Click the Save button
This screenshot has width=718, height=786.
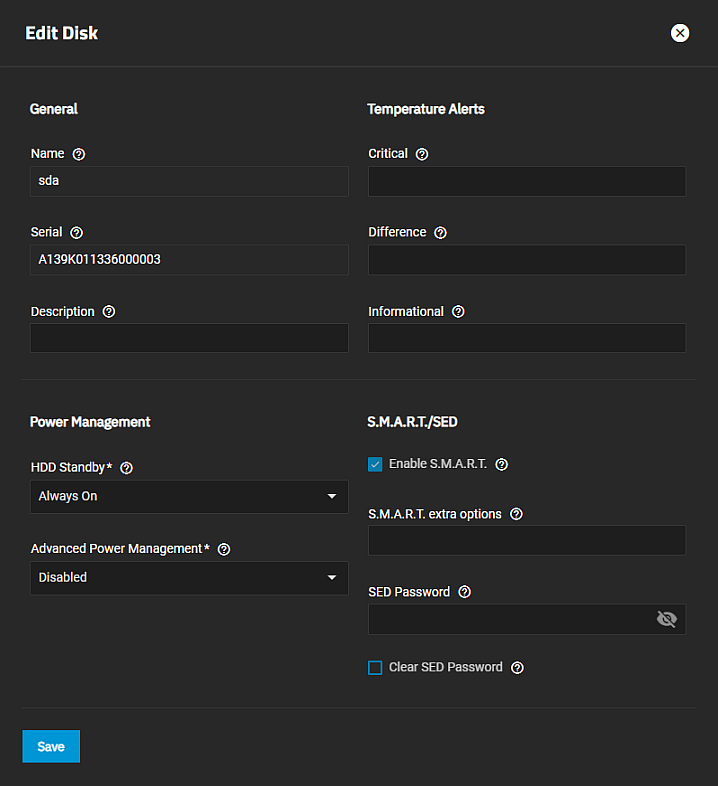[51, 747]
